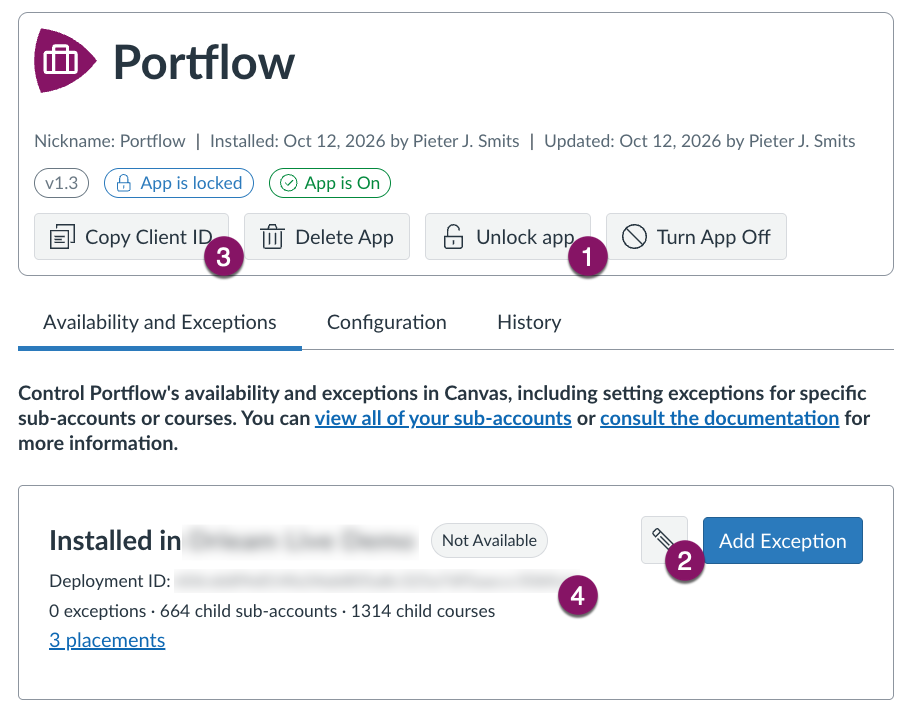
Task: Click the Delete App button
Action: (327, 237)
